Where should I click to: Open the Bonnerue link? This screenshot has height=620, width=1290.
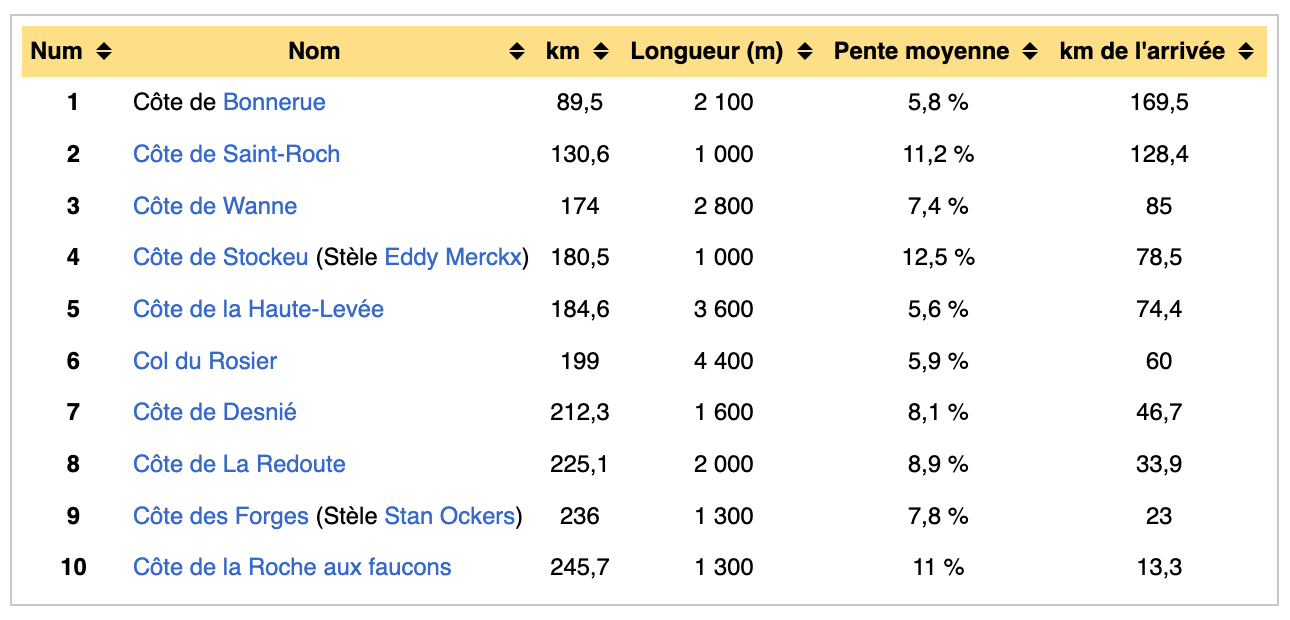point(274,102)
